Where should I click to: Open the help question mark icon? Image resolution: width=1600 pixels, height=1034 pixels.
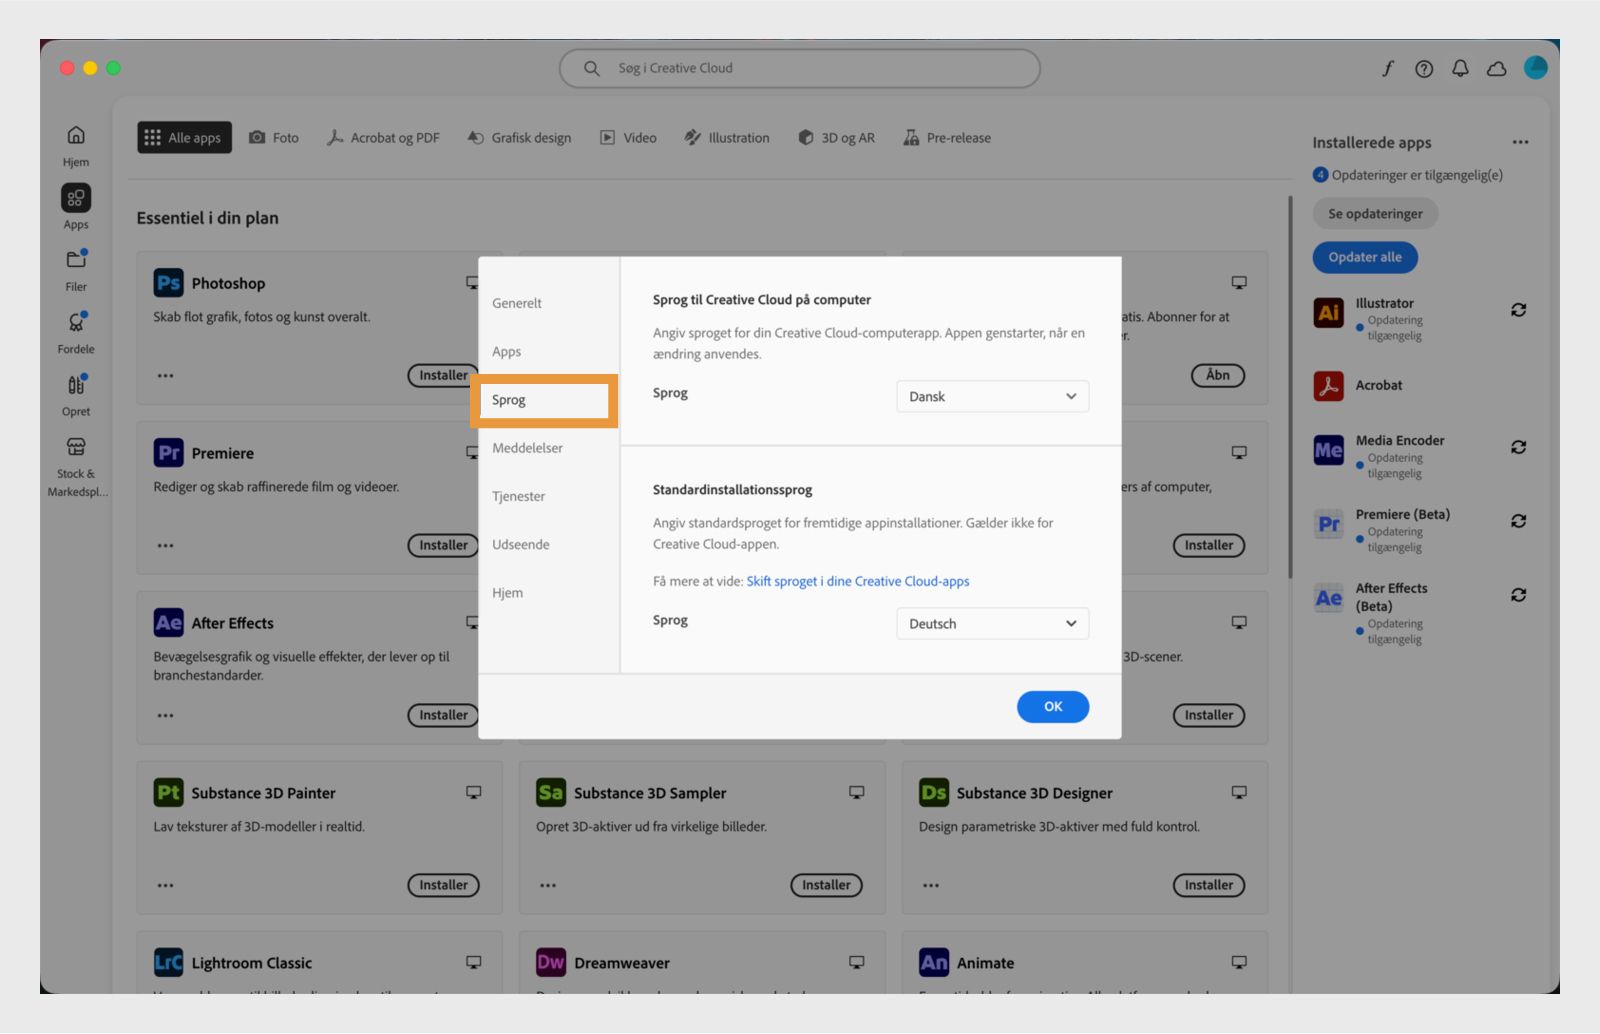point(1424,68)
